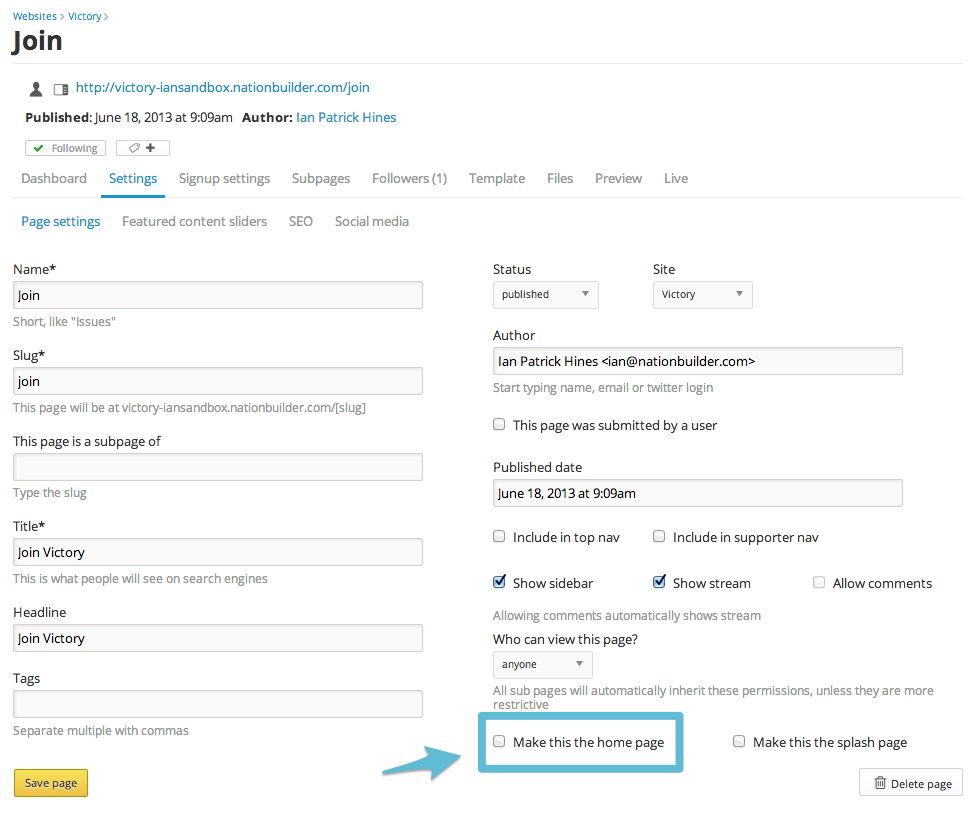Click the Tags input field
980x826 pixels.
pyautogui.click(x=218, y=704)
